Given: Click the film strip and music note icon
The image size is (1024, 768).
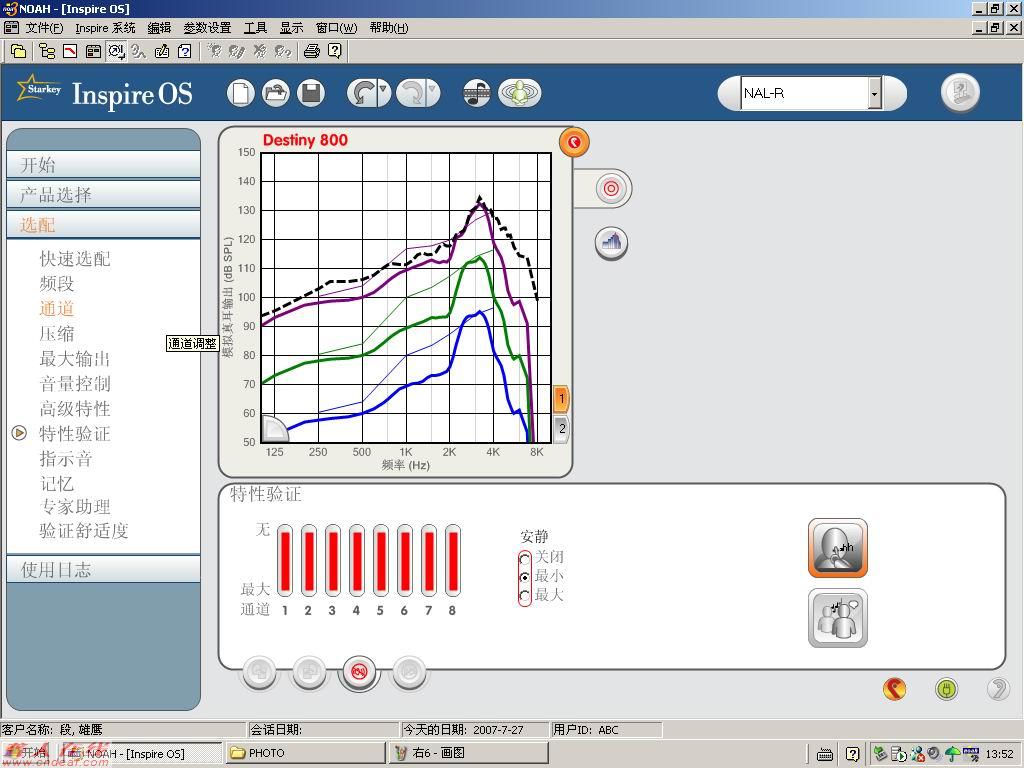Looking at the screenshot, I should pyautogui.click(x=477, y=93).
